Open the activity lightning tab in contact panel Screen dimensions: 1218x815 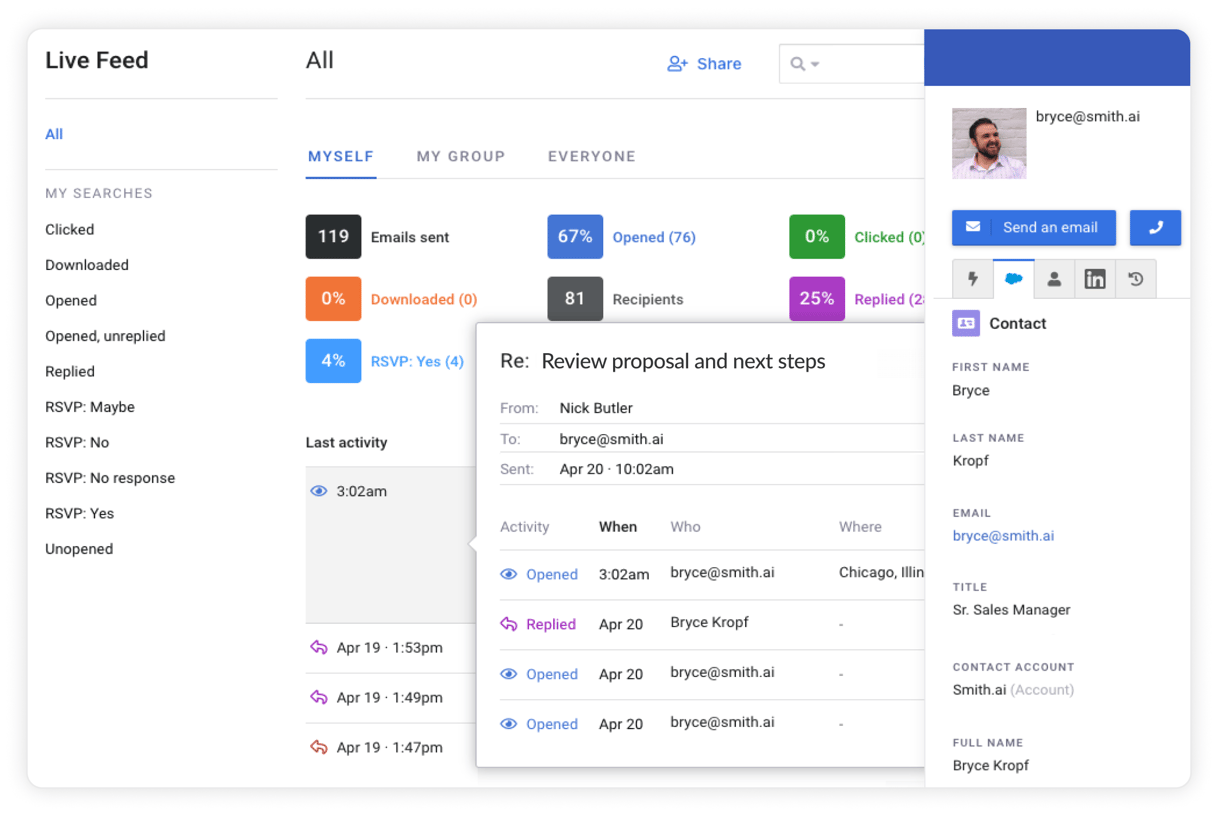(x=972, y=279)
